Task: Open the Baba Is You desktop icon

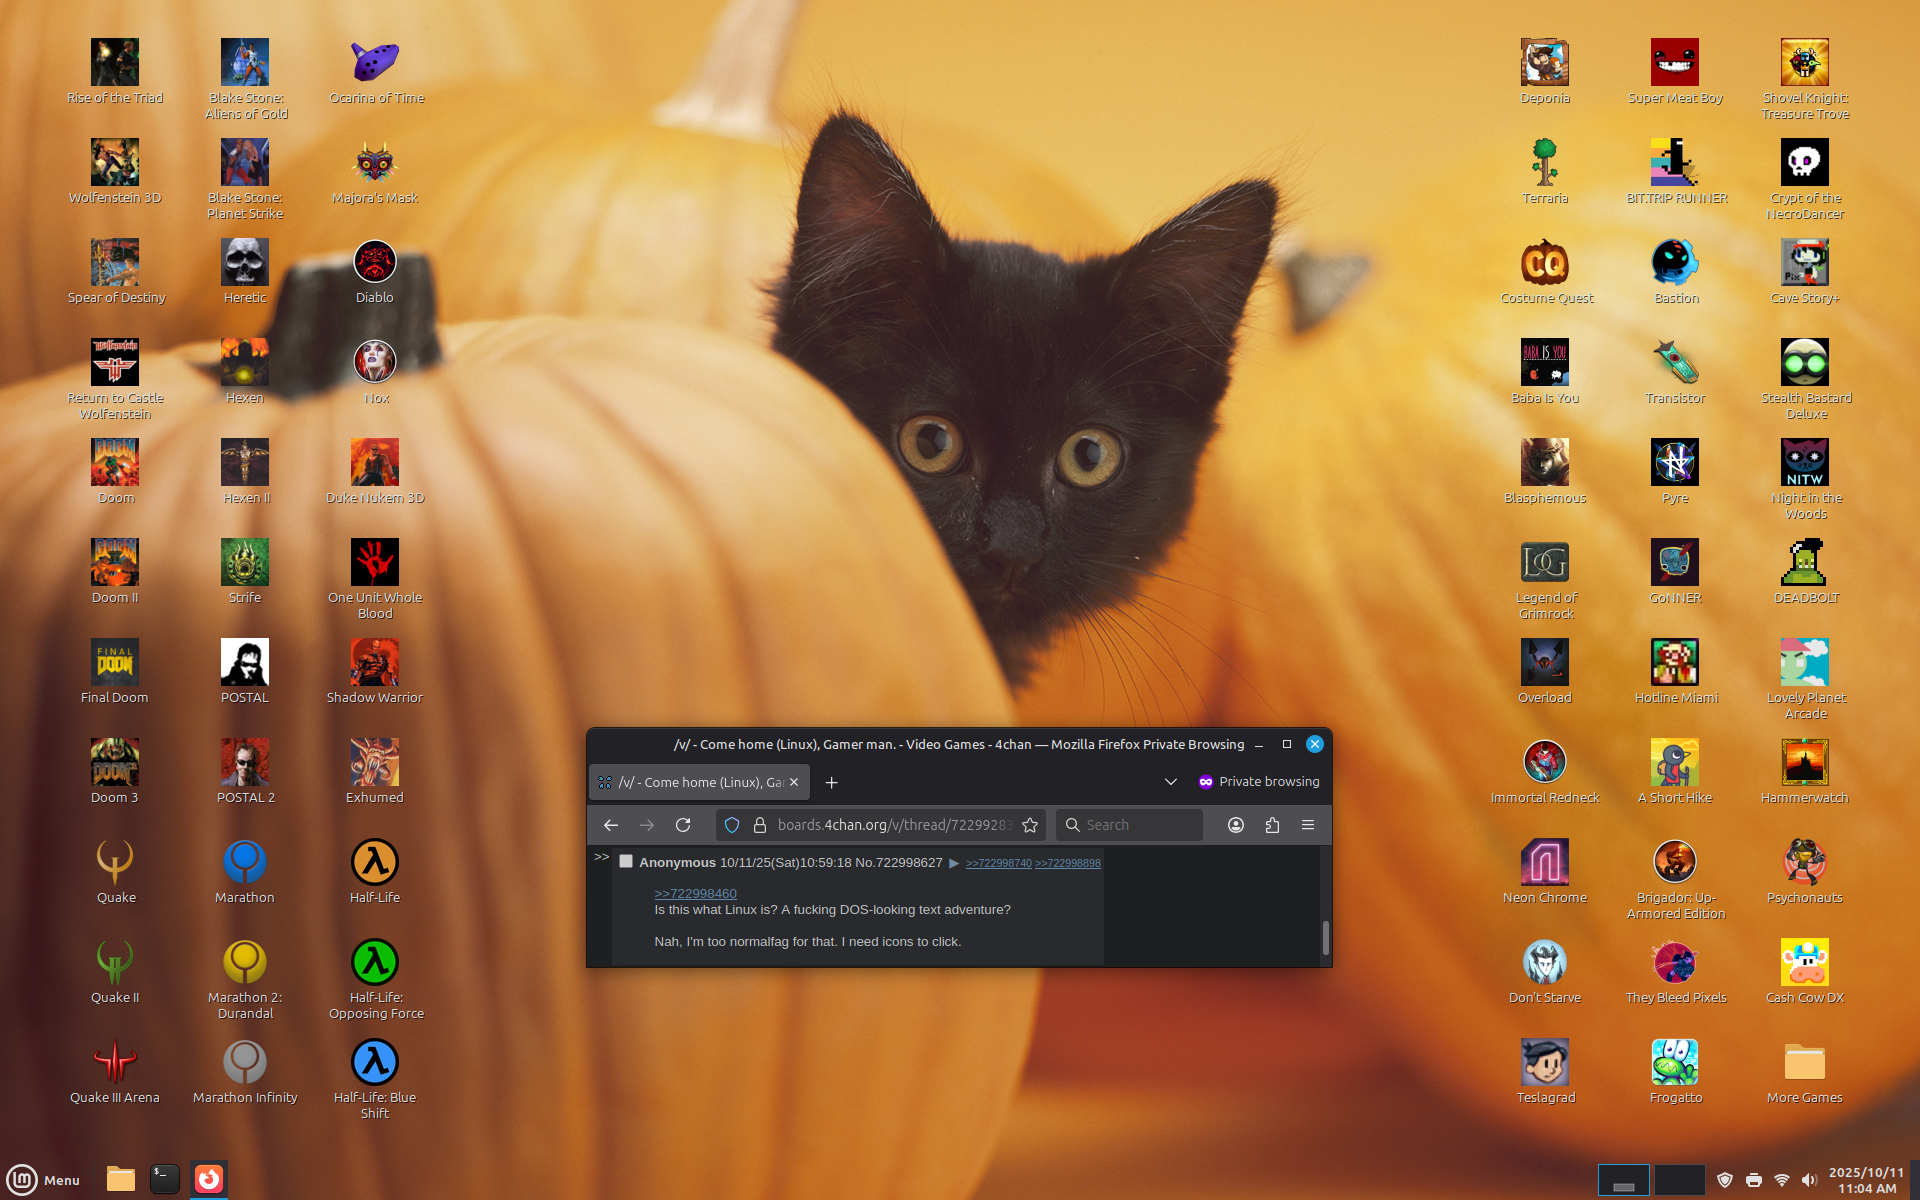Action: pos(1545,364)
